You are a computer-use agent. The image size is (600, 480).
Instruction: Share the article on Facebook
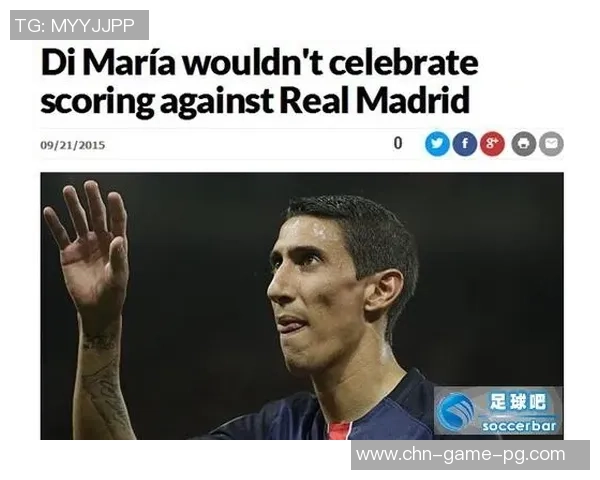tap(465, 144)
